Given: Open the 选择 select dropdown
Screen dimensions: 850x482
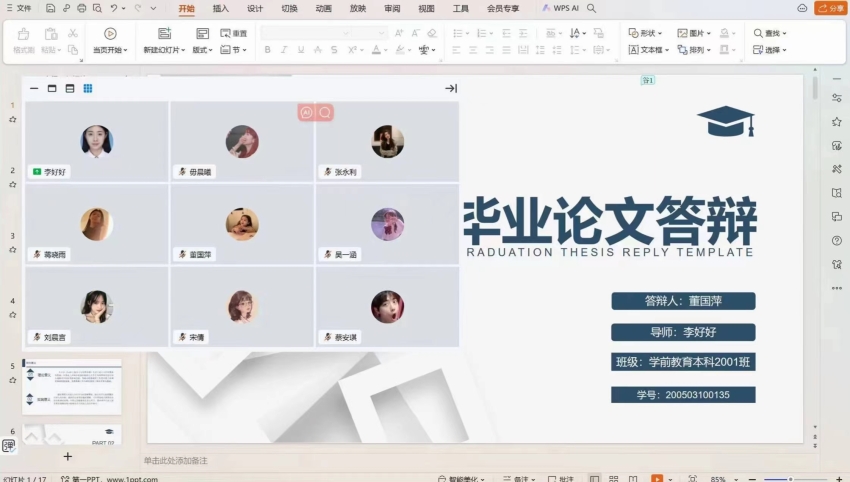Looking at the screenshot, I should tap(770, 50).
